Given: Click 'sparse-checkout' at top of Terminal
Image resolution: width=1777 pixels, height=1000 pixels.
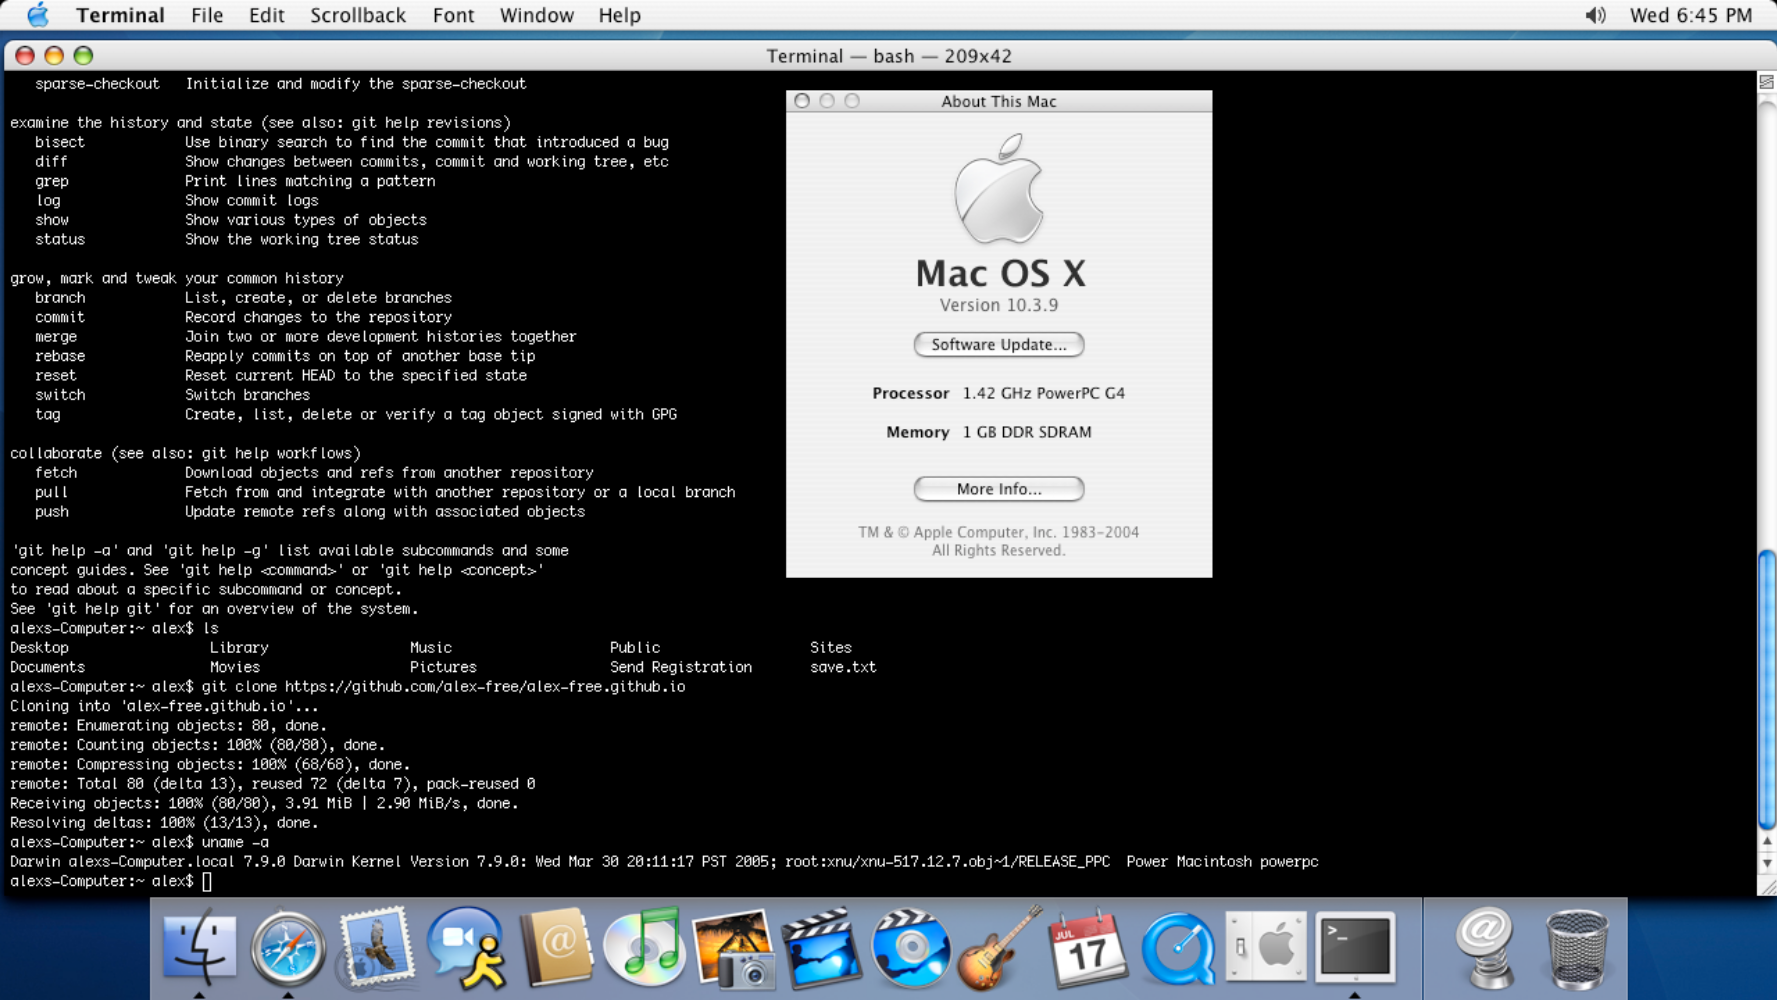Looking at the screenshot, I should pyautogui.click(x=97, y=84).
